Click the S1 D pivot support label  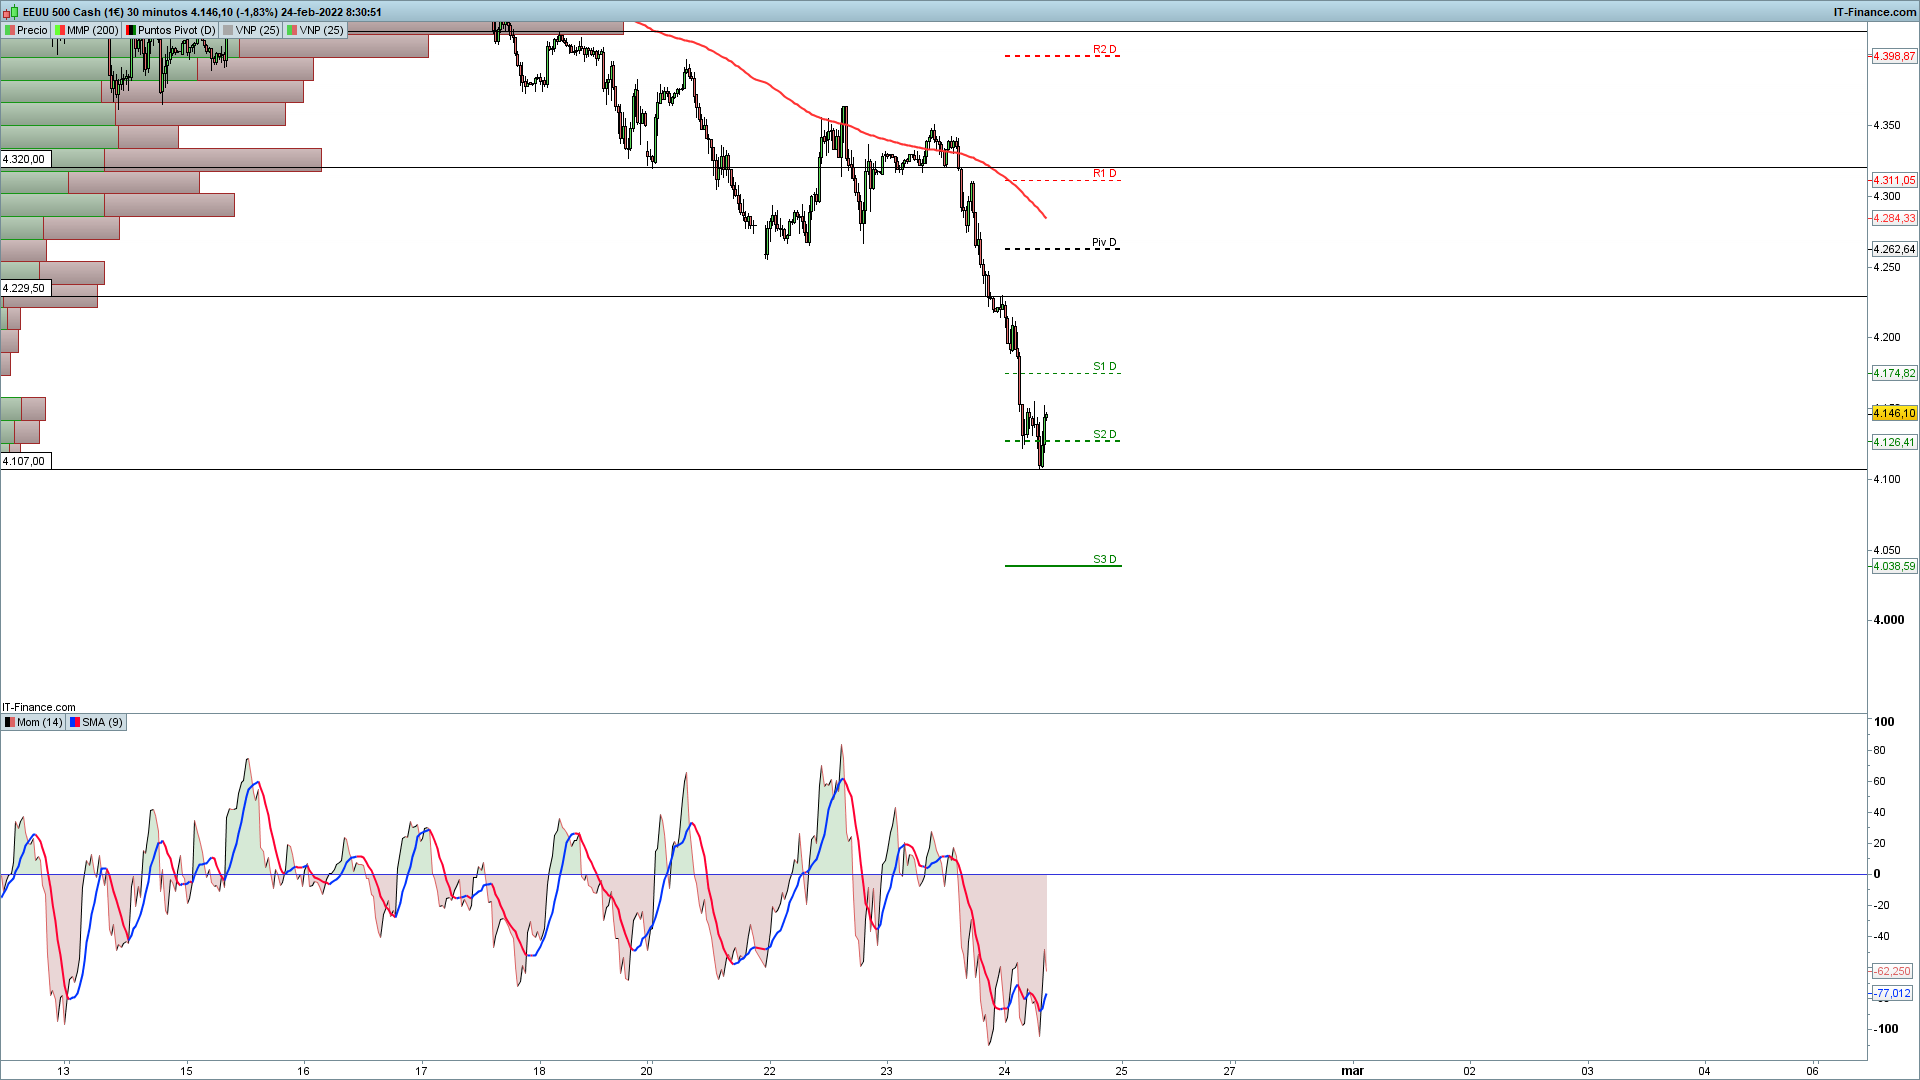pyautogui.click(x=1104, y=366)
